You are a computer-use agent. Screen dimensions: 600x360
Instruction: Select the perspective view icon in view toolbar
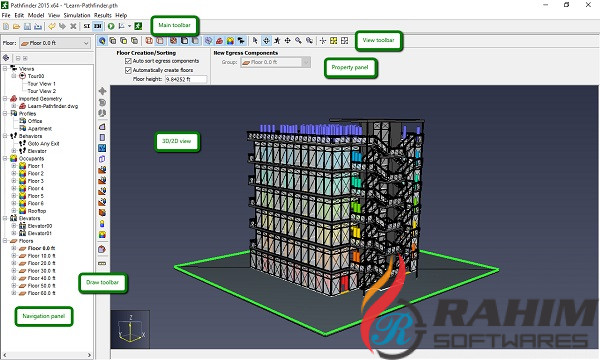102,41
